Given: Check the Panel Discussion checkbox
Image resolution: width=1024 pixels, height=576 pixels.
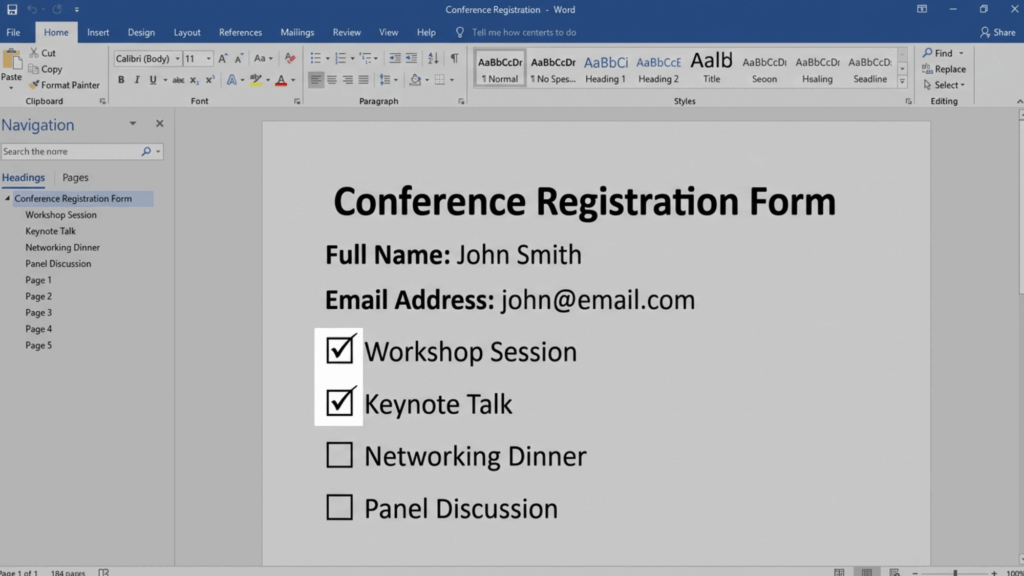Looking at the screenshot, I should click(x=339, y=507).
